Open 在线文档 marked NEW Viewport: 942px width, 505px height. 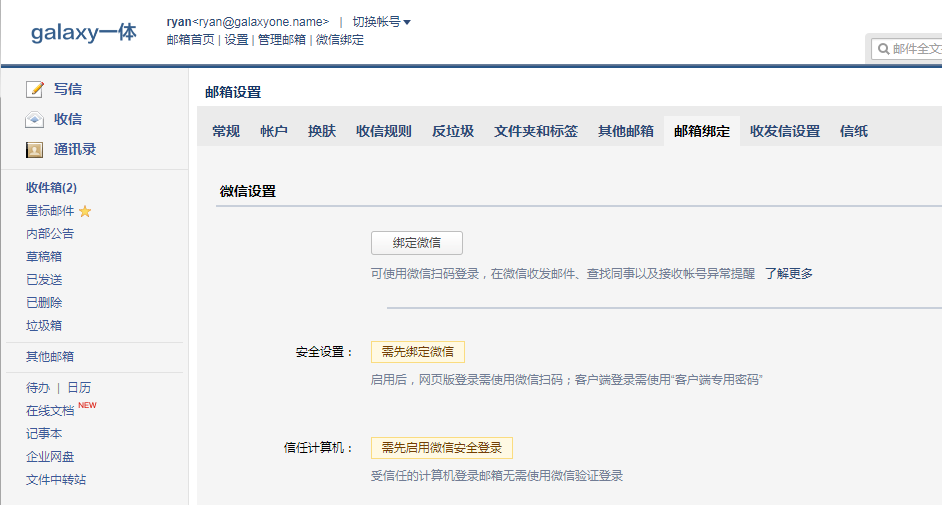[51, 411]
